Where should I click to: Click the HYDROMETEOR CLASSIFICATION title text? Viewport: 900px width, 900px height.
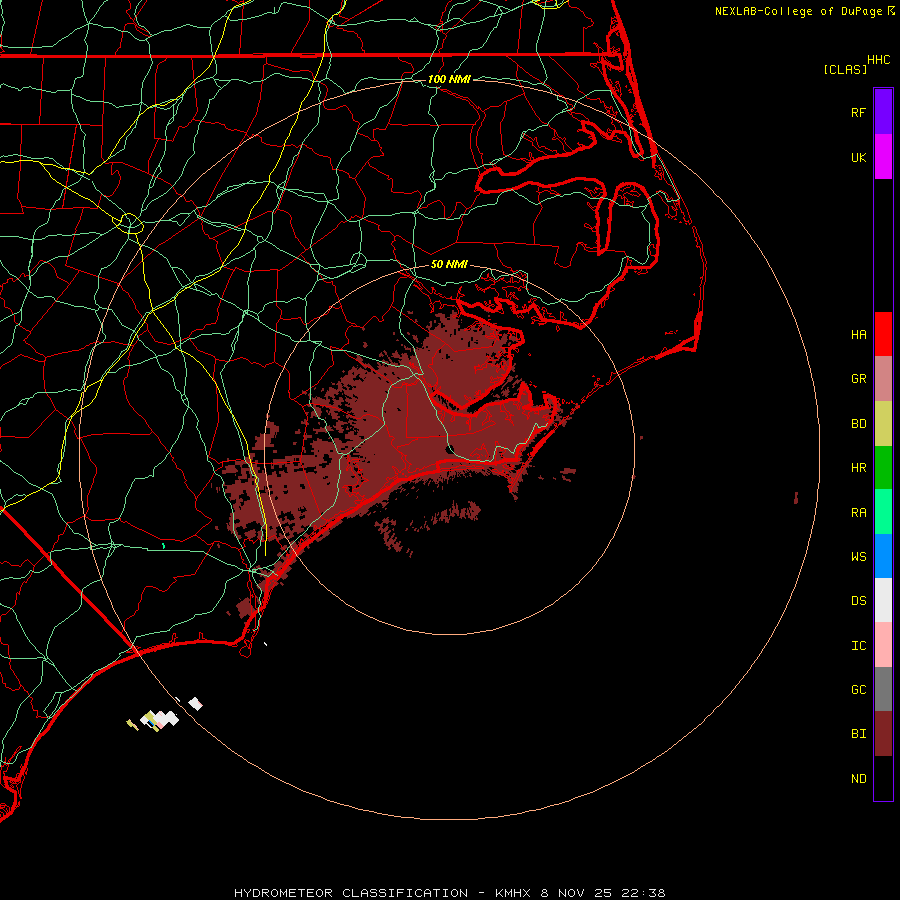[x=351, y=893]
